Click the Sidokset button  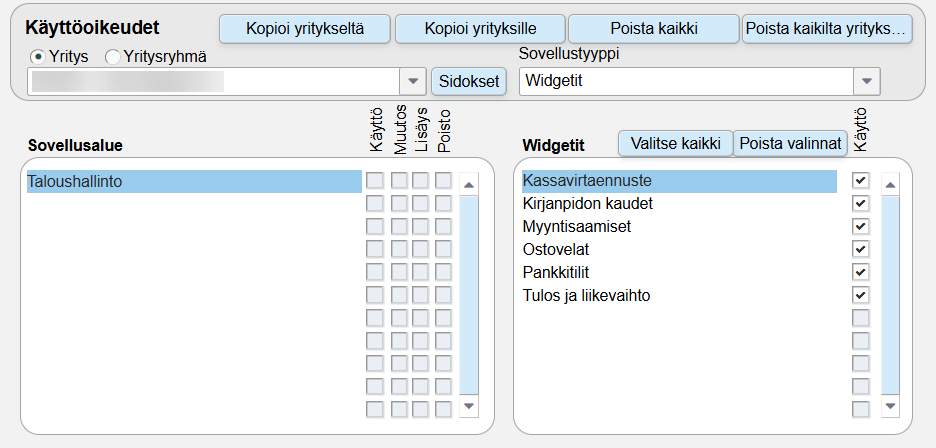pos(469,81)
